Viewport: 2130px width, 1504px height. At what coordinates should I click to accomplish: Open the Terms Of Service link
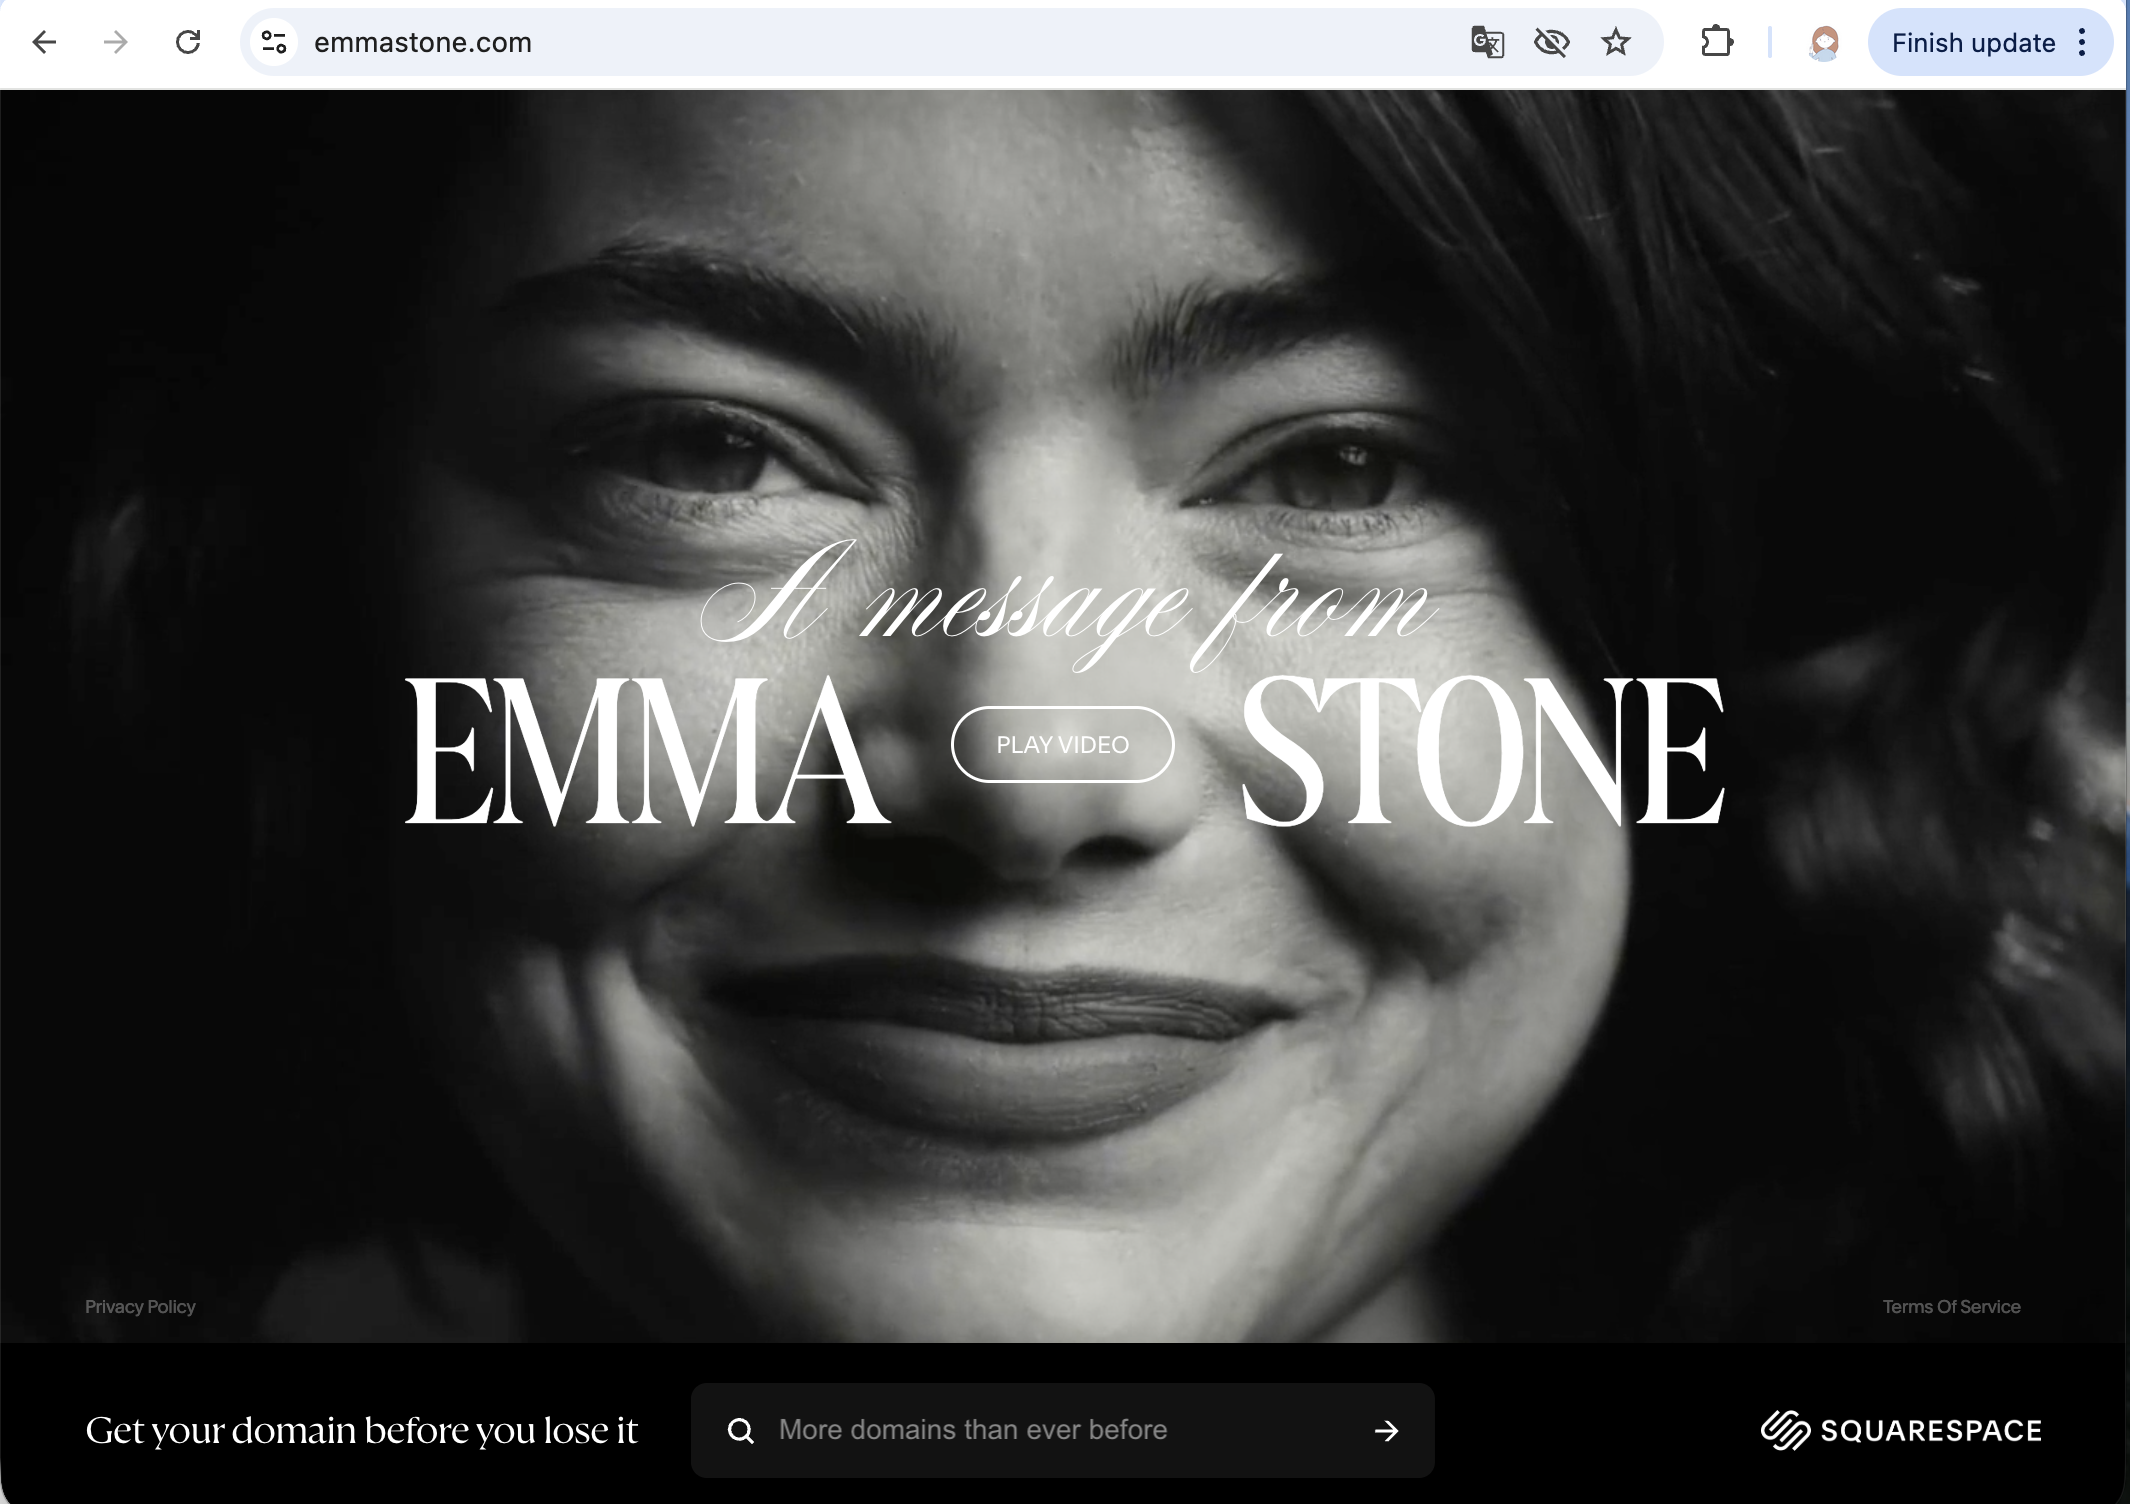point(1951,1307)
